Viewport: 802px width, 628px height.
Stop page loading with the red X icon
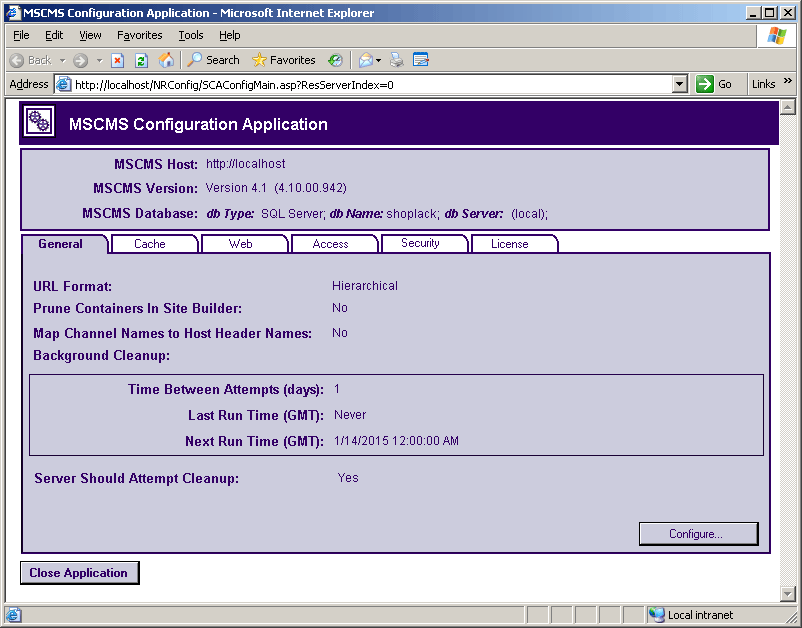click(118, 60)
